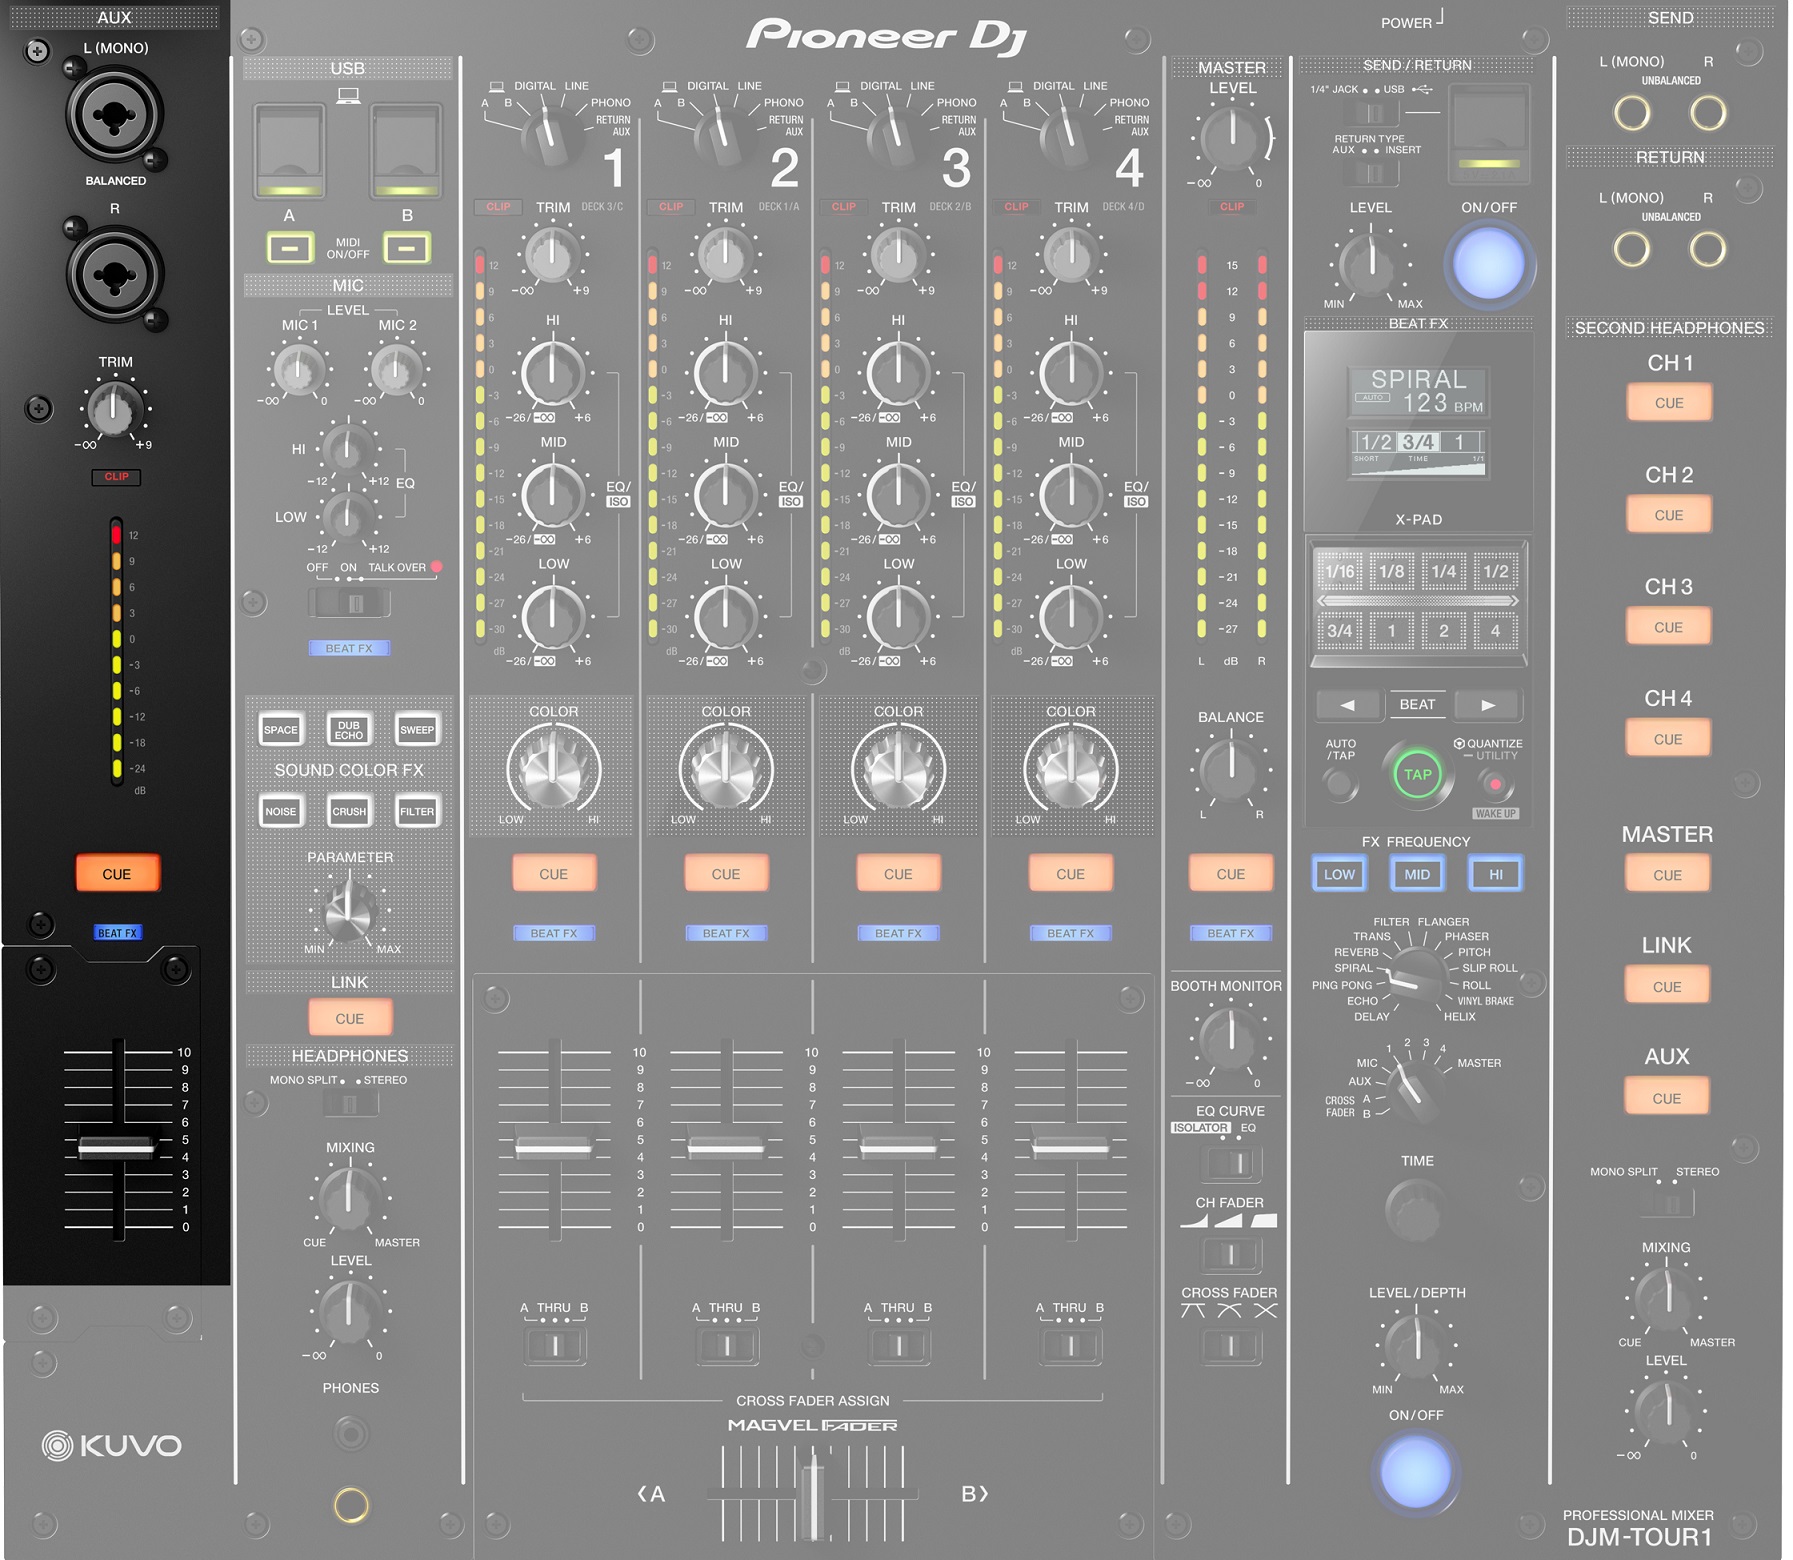Flip the EQ CURVE ISOLATOR/EQ switch

pos(1231,1162)
